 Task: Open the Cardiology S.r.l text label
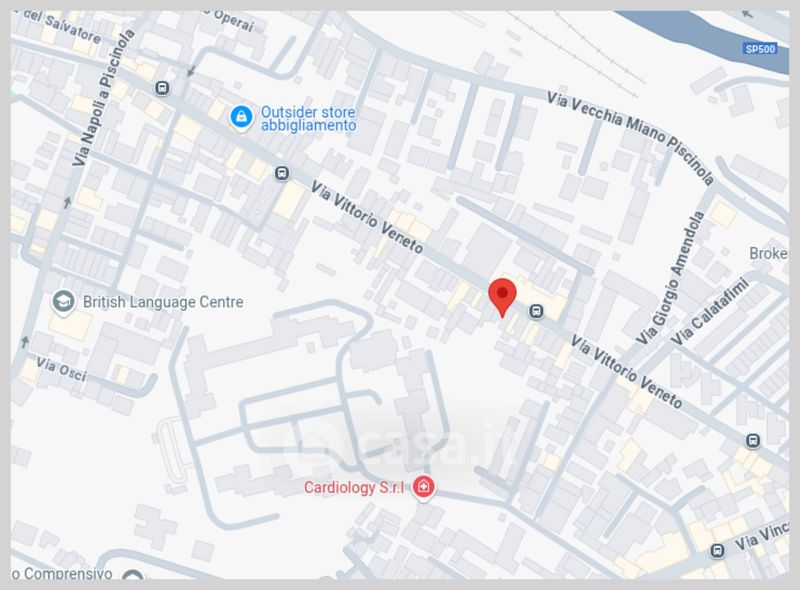(354, 487)
